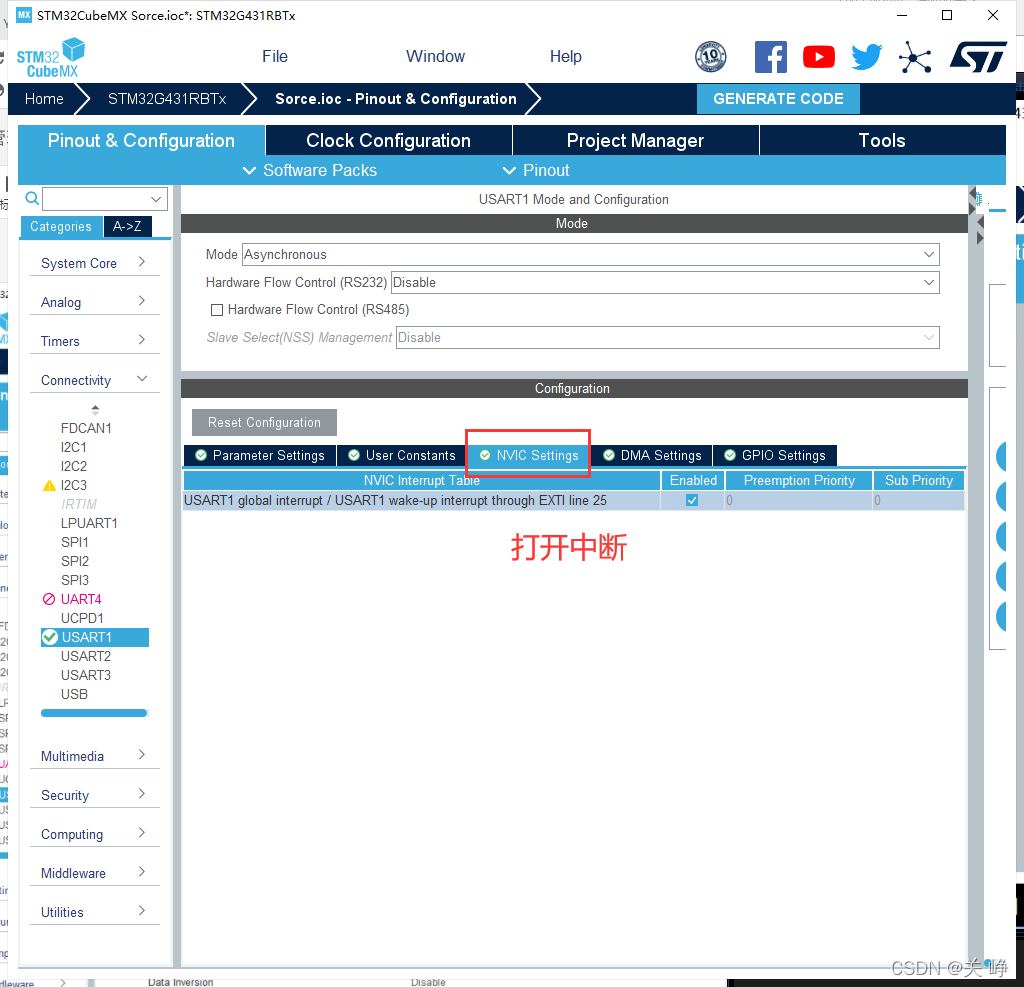Click the ST community network star icon
1024x987 pixels.
click(x=915, y=57)
